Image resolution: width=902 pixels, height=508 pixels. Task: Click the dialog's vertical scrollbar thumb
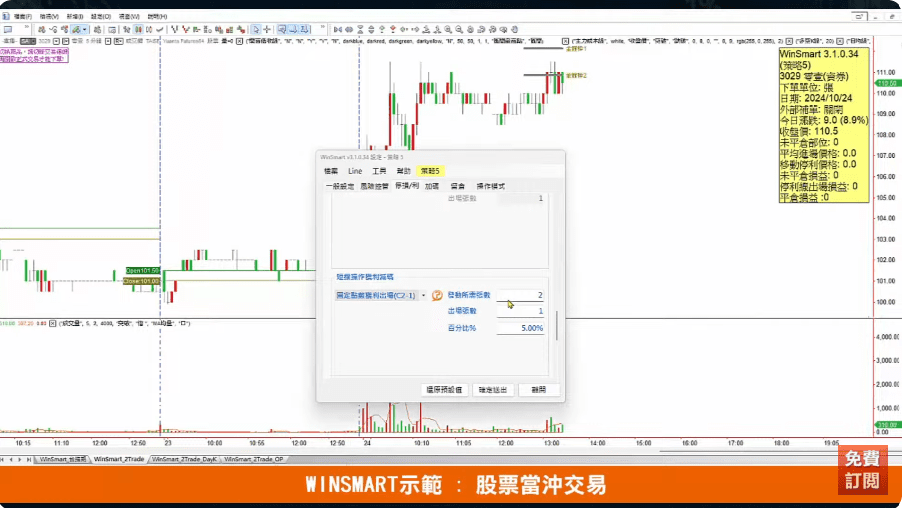tap(556, 325)
